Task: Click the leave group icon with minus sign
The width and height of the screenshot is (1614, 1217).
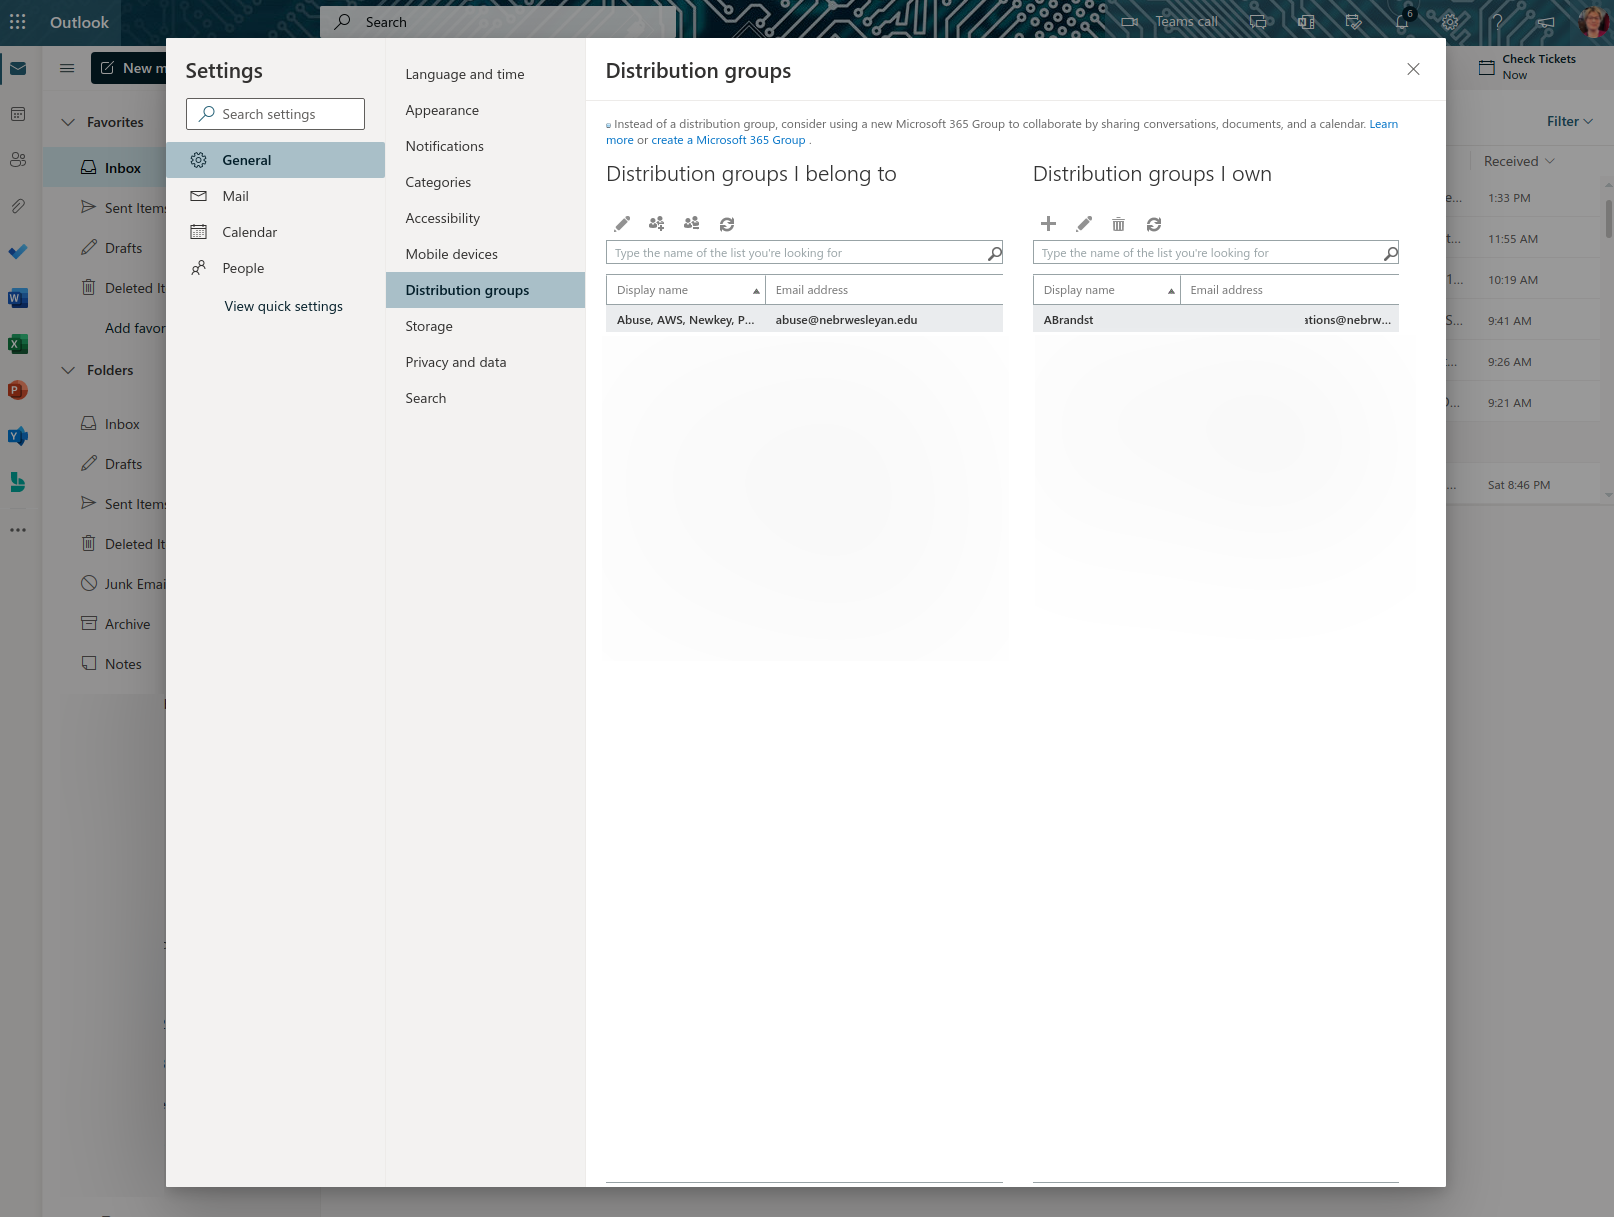Action: [x=691, y=224]
